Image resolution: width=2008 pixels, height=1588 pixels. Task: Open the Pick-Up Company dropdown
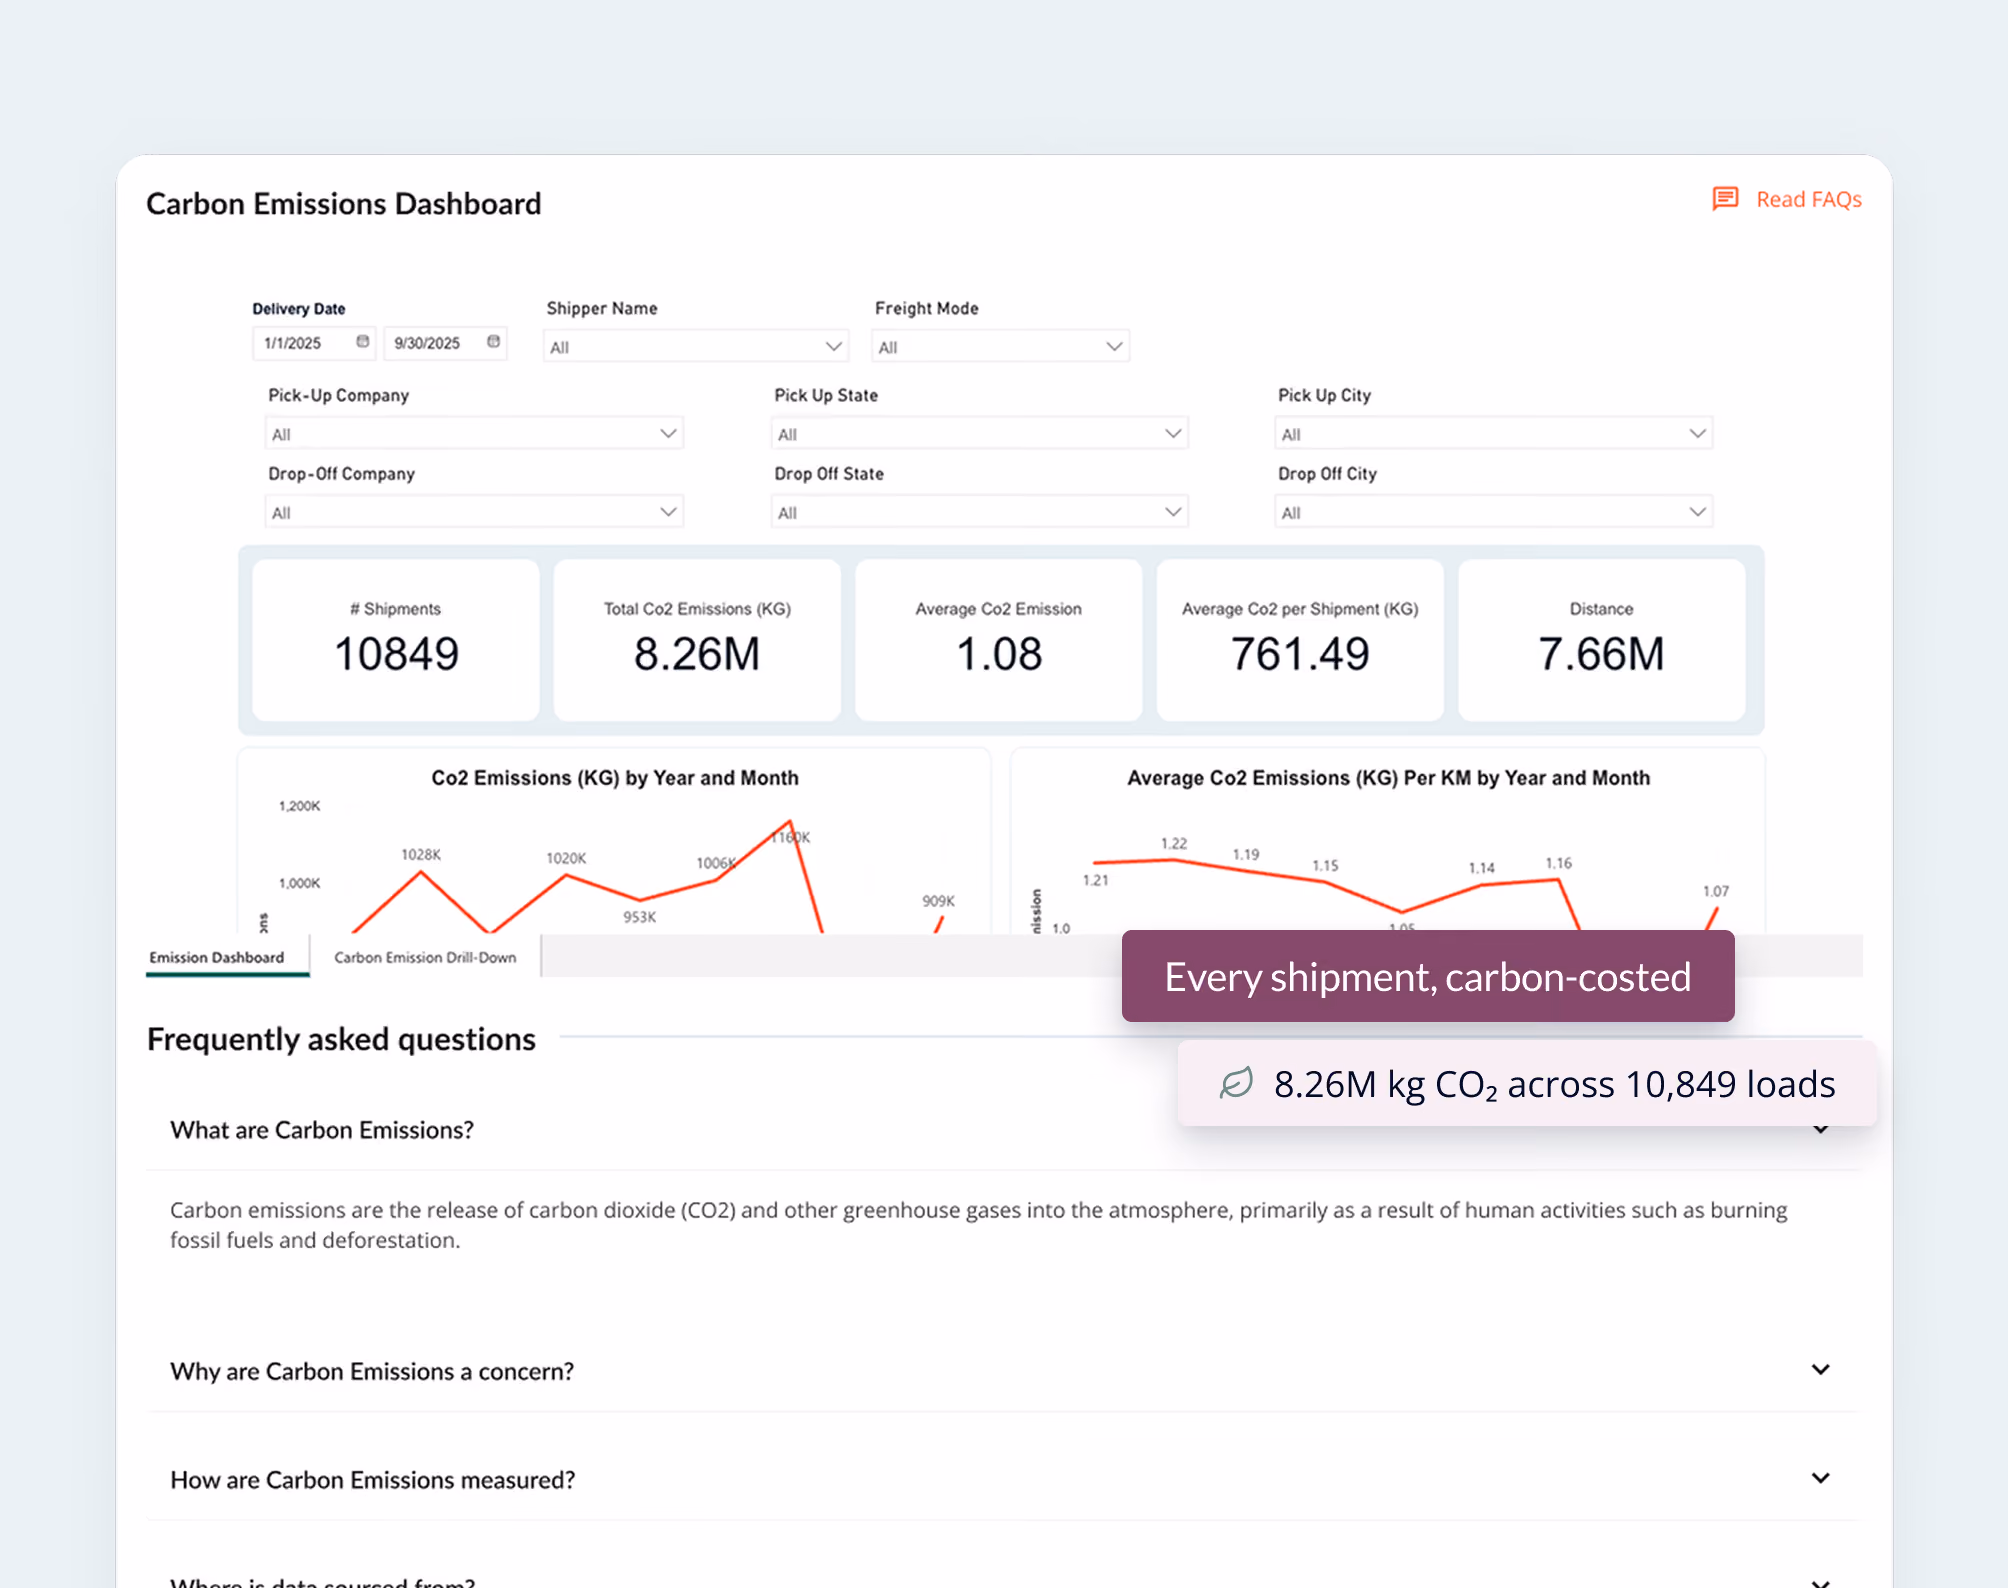pos(474,433)
